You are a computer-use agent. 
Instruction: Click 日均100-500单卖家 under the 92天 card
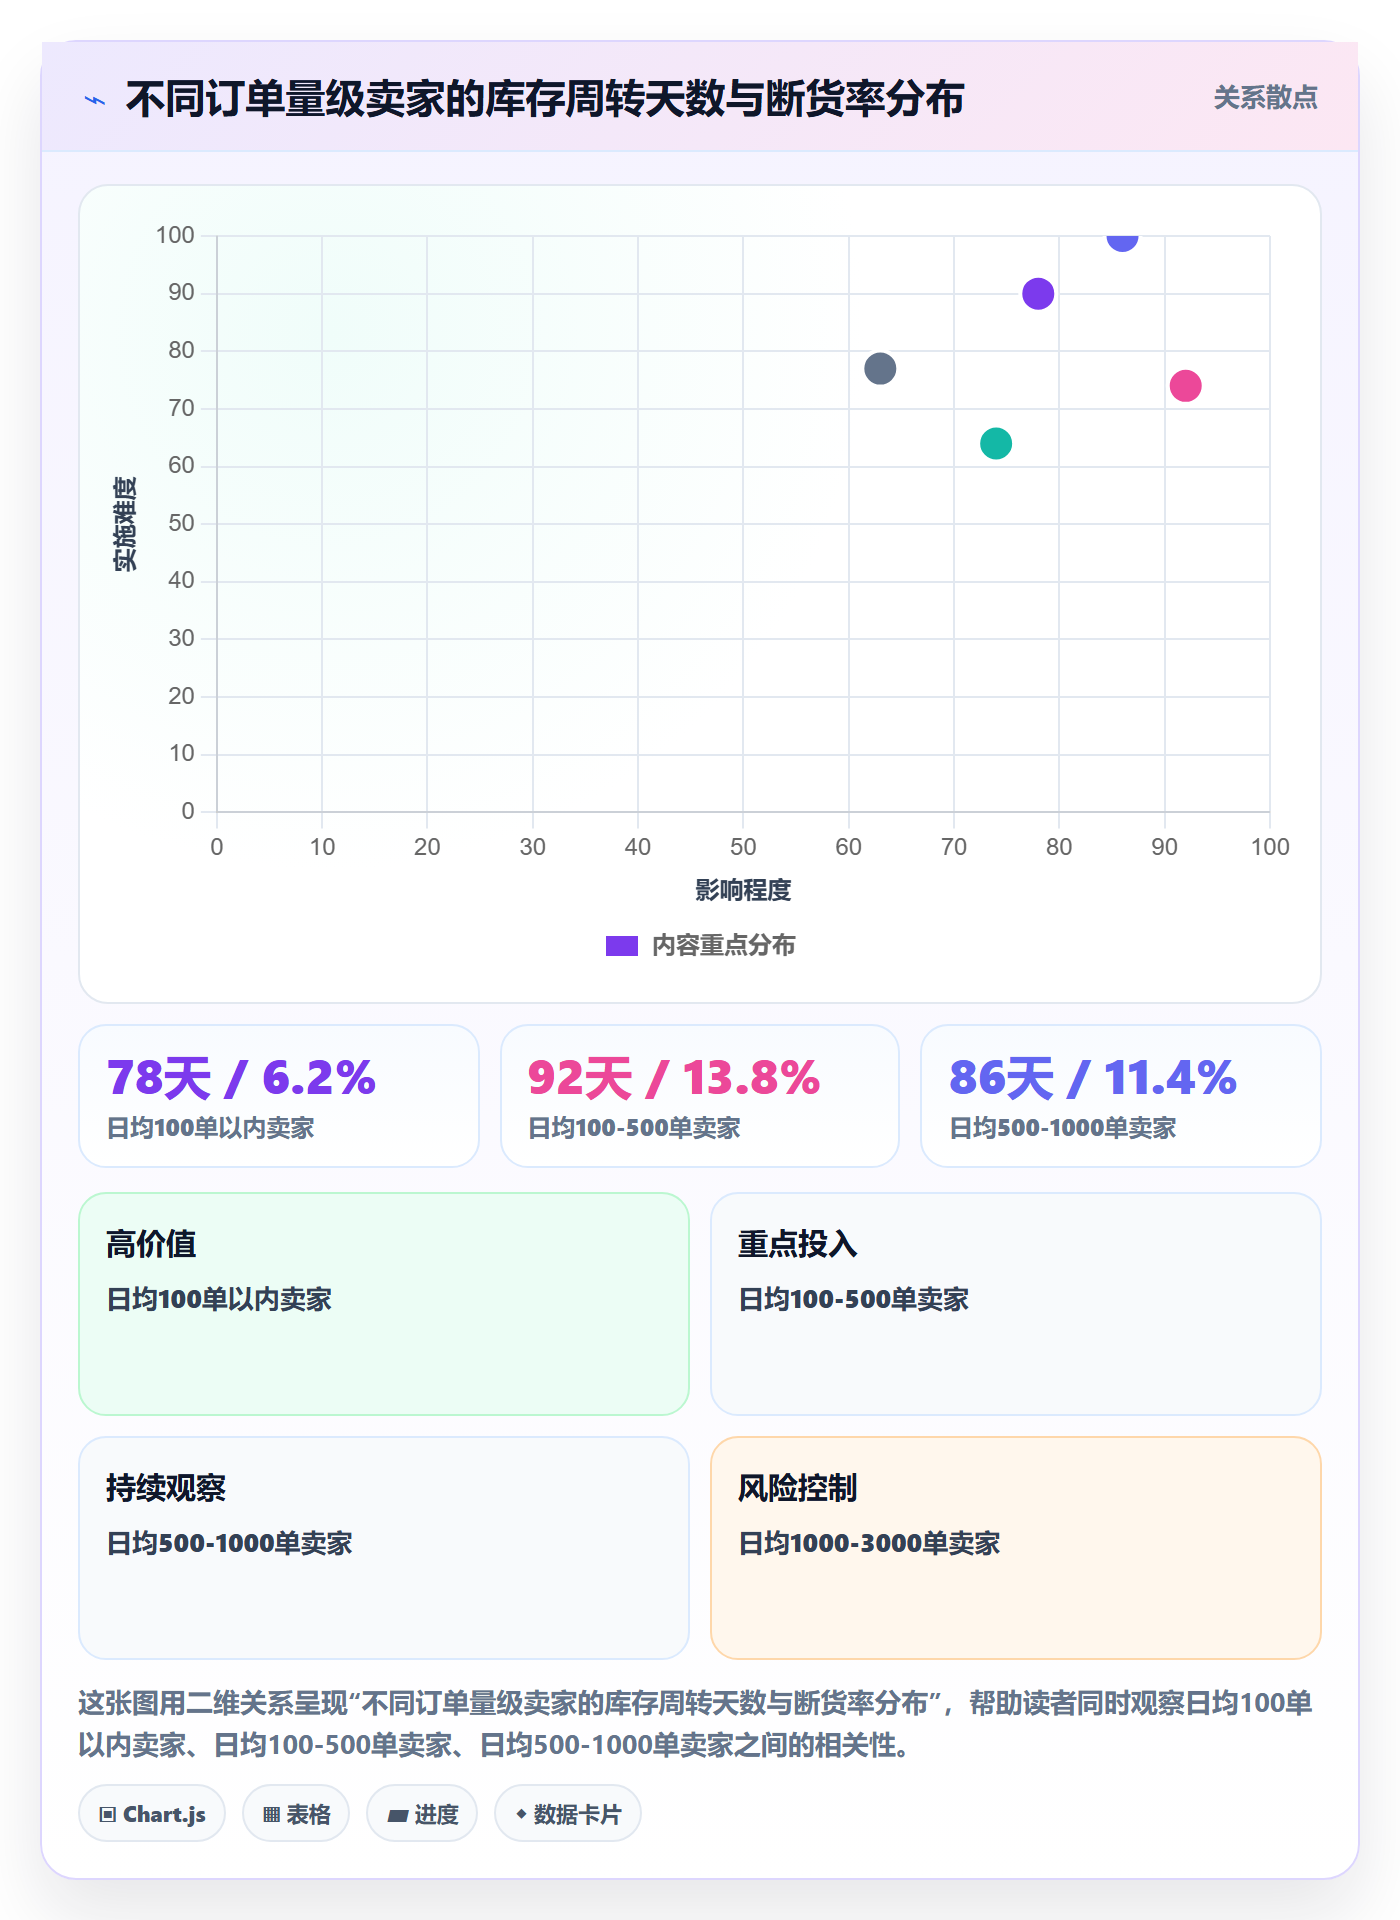634,1128
